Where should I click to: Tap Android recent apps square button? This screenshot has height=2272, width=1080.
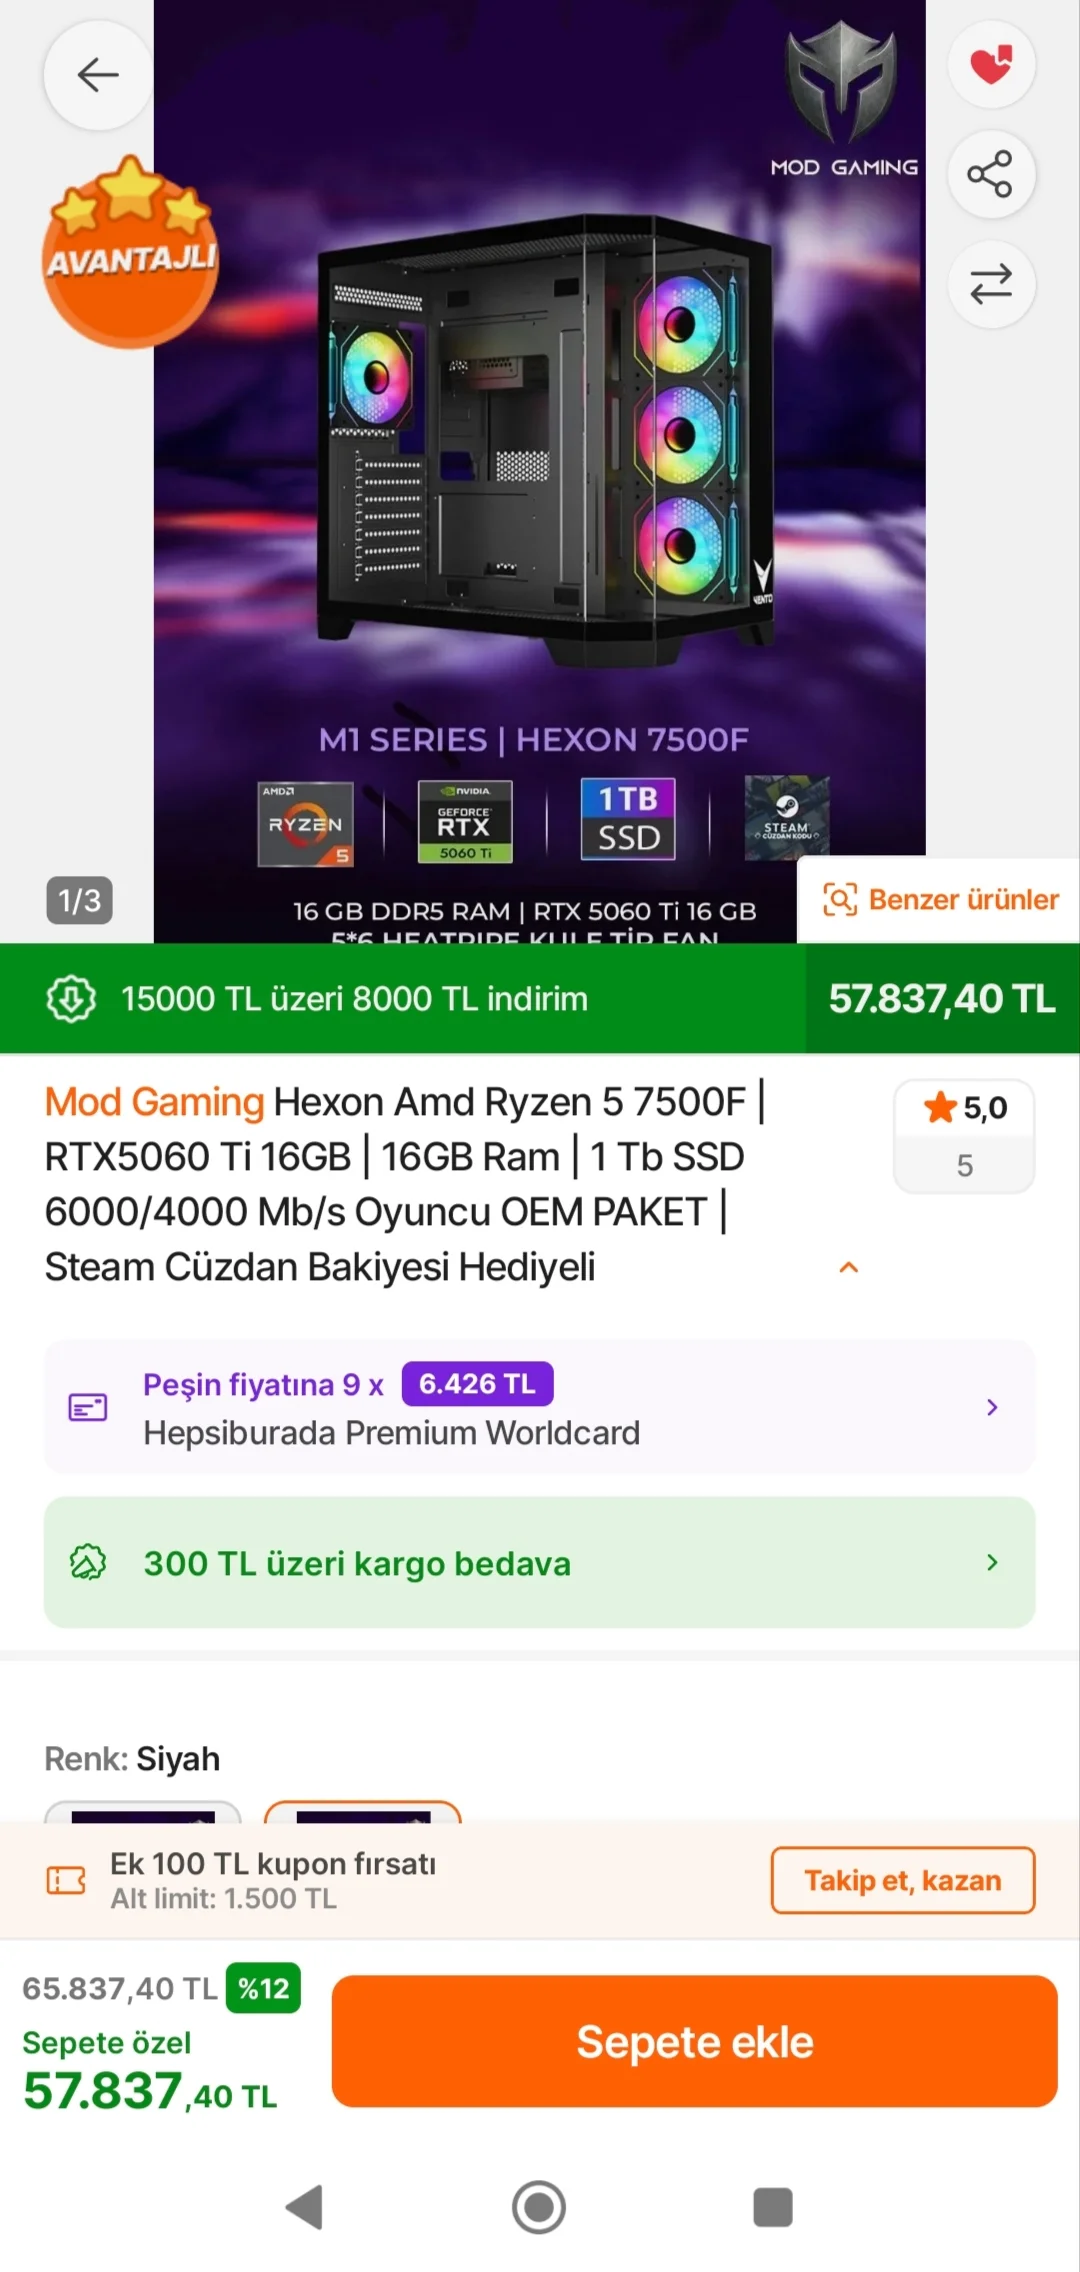coord(773,2207)
